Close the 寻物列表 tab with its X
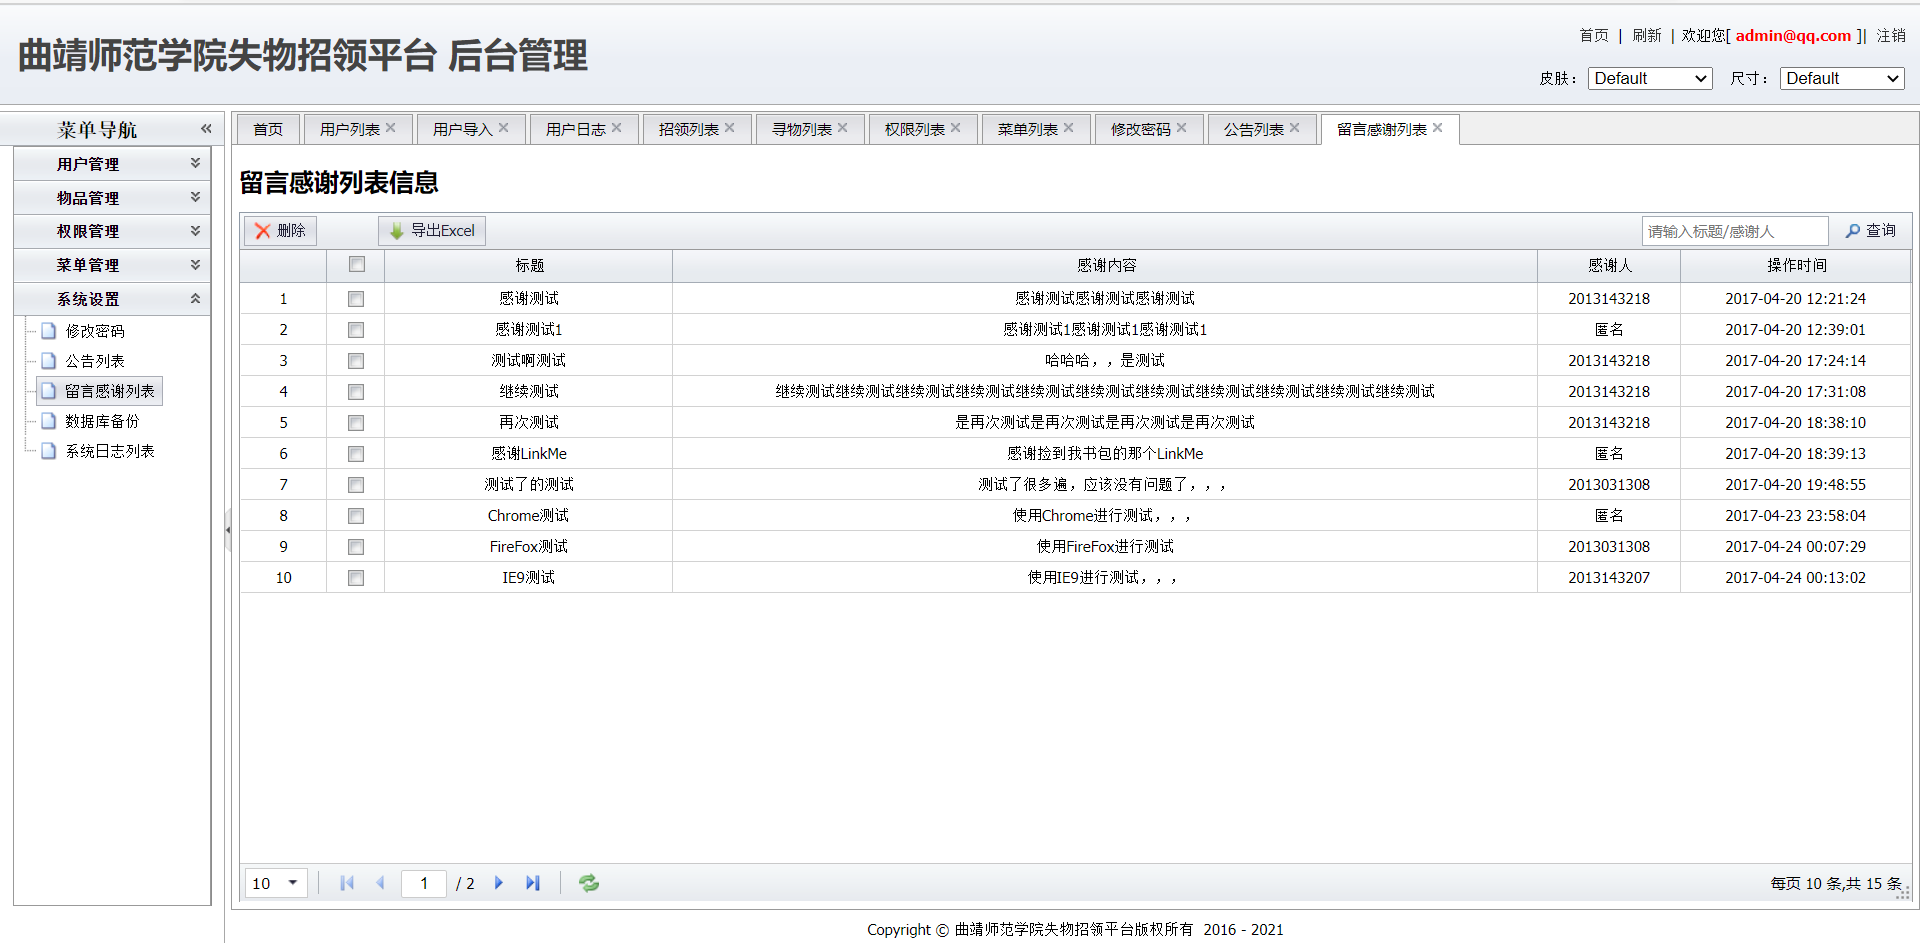 pyautogui.click(x=843, y=128)
